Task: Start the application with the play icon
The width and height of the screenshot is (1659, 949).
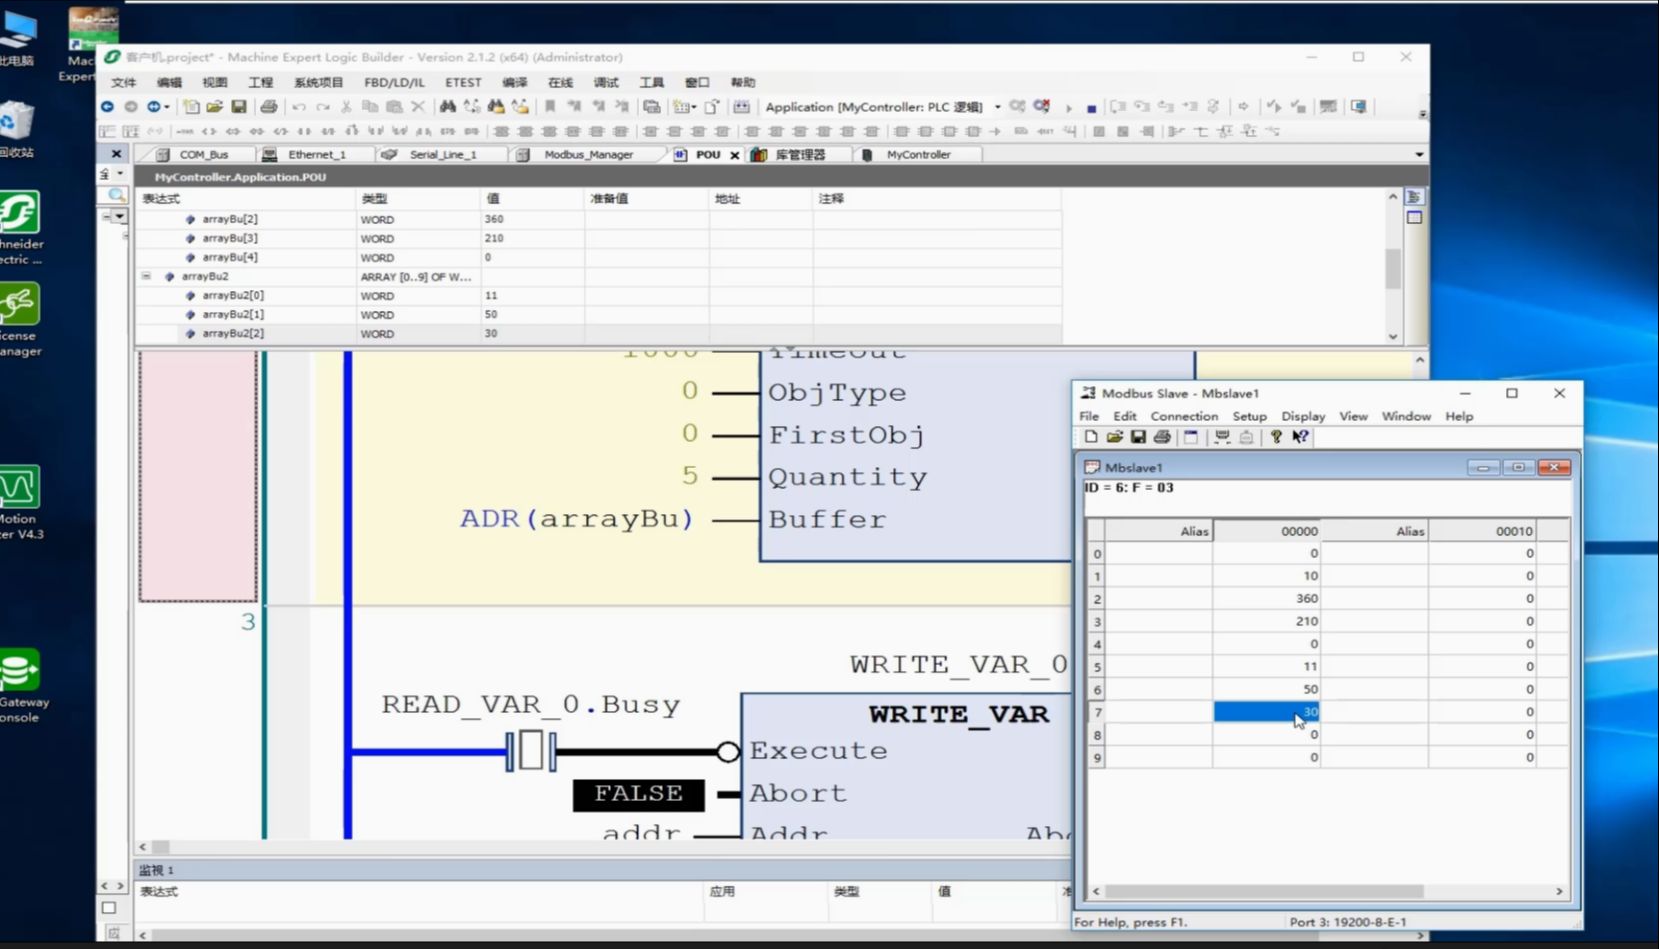Action: click(x=1069, y=107)
